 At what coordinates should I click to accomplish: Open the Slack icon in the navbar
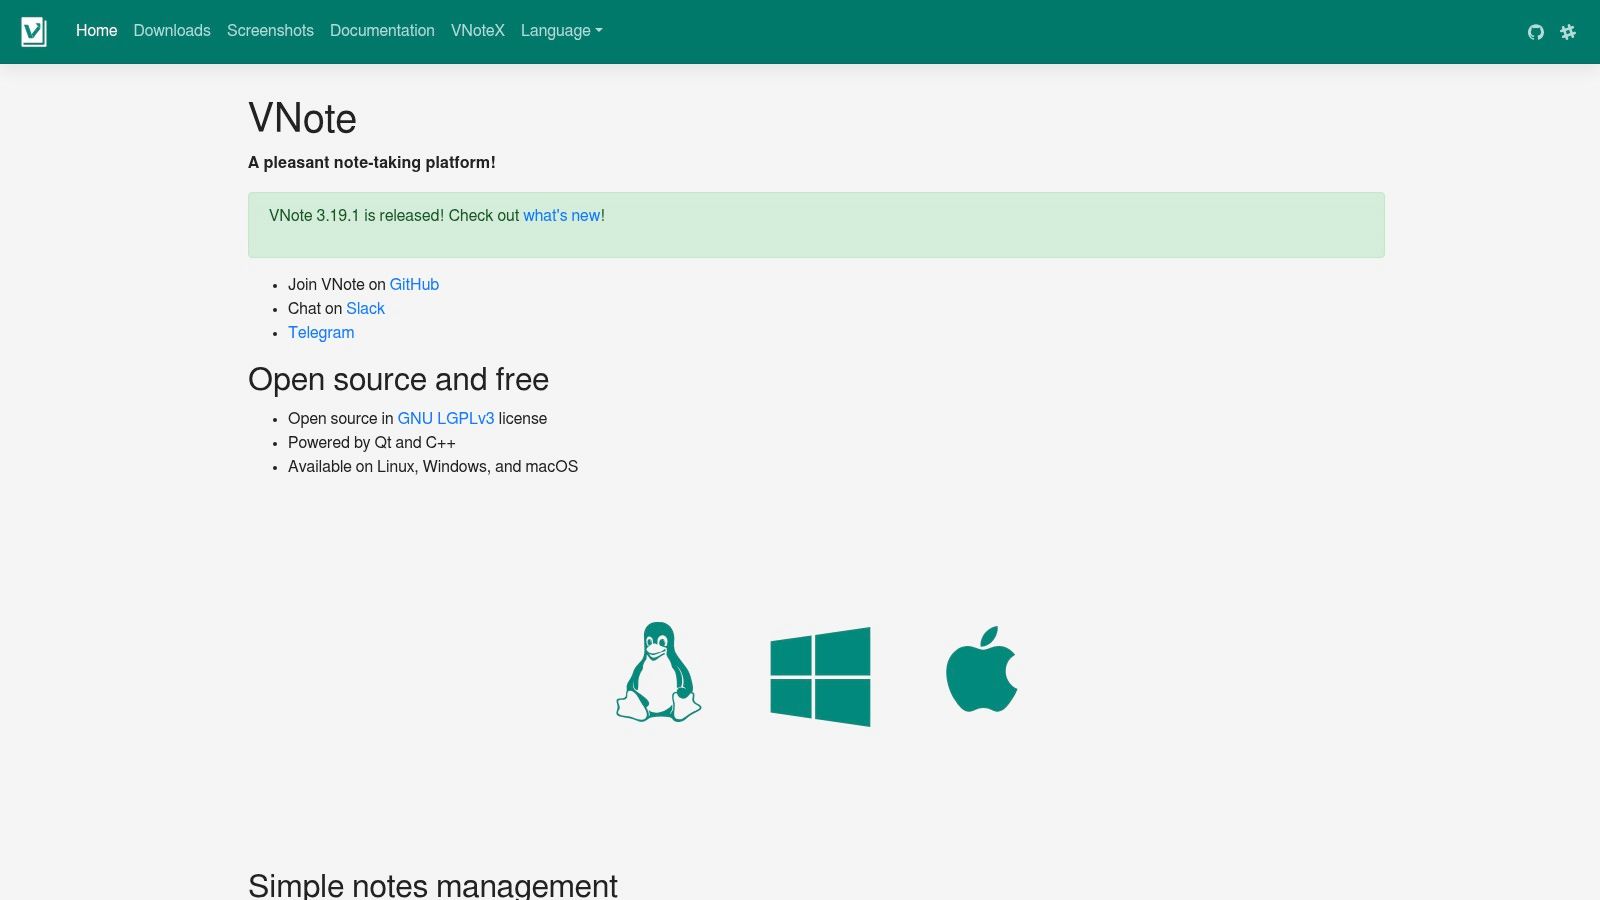click(x=1568, y=32)
